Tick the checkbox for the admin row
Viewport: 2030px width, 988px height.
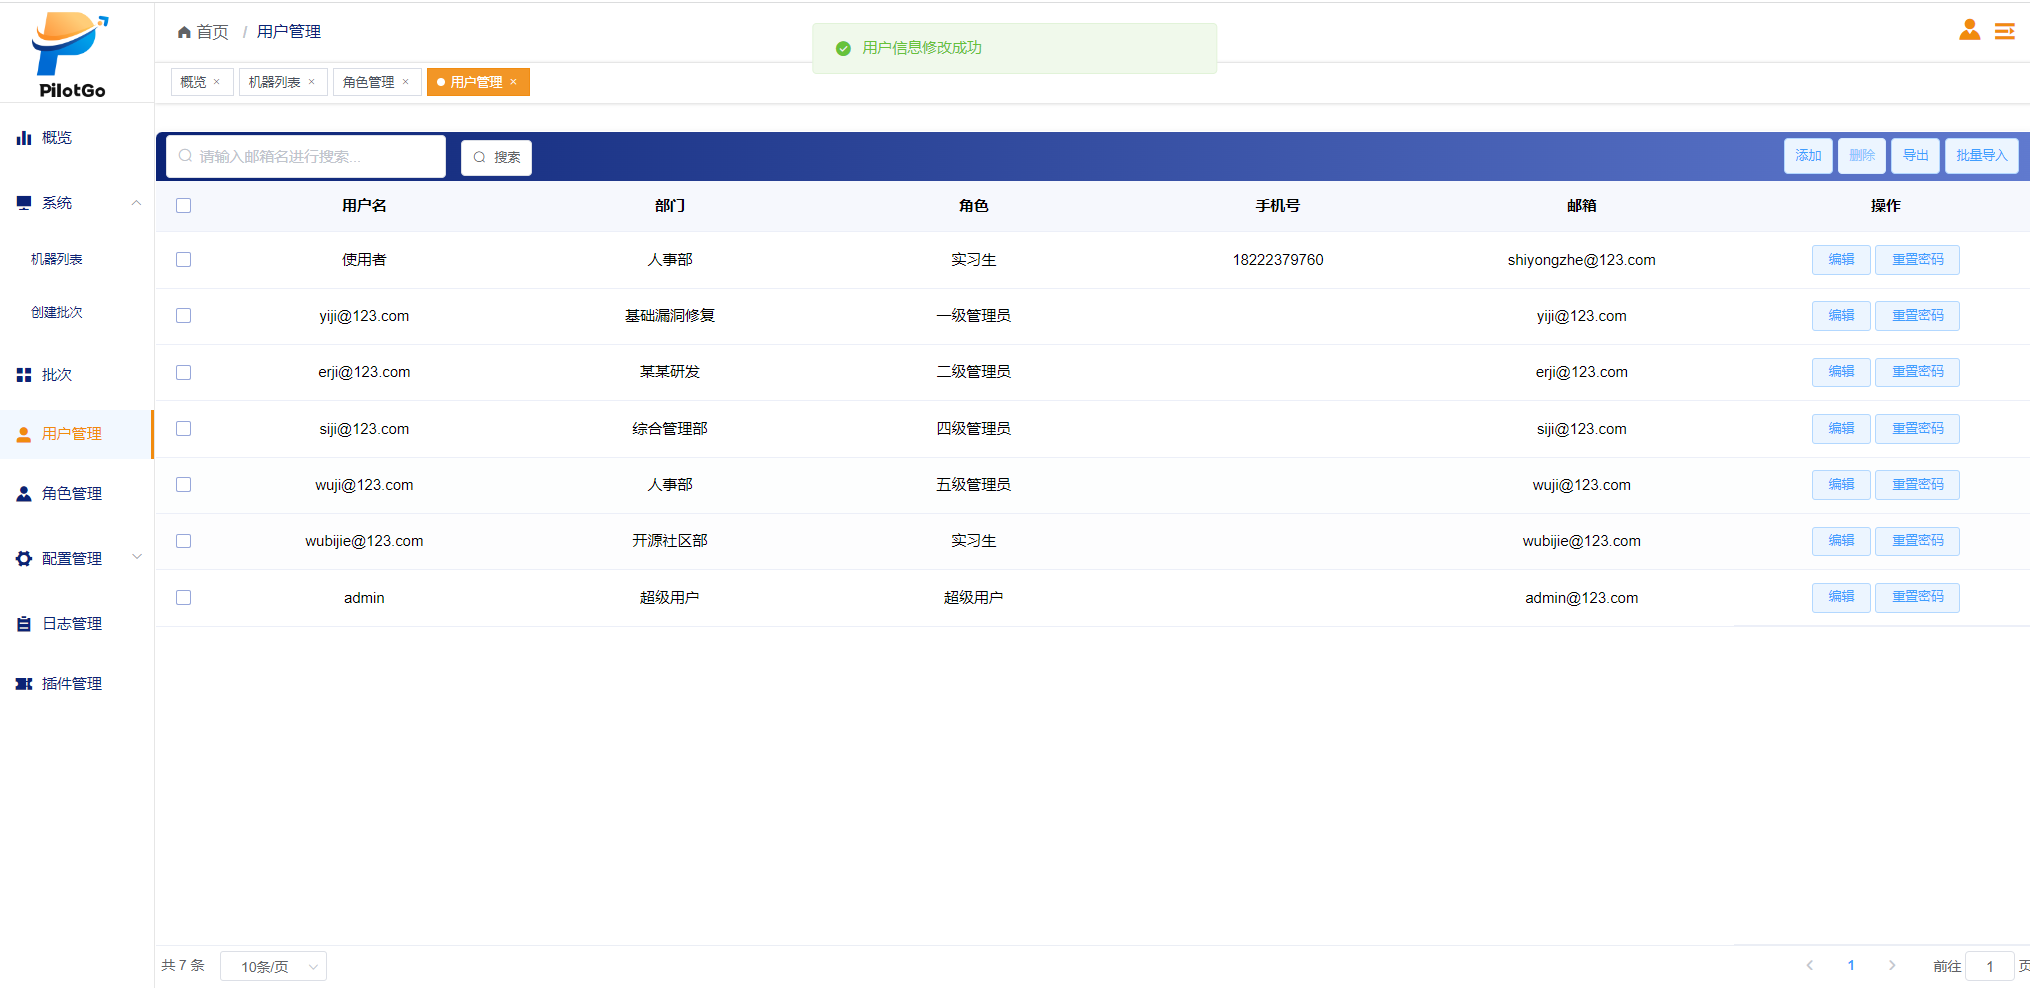[x=183, y=598]
